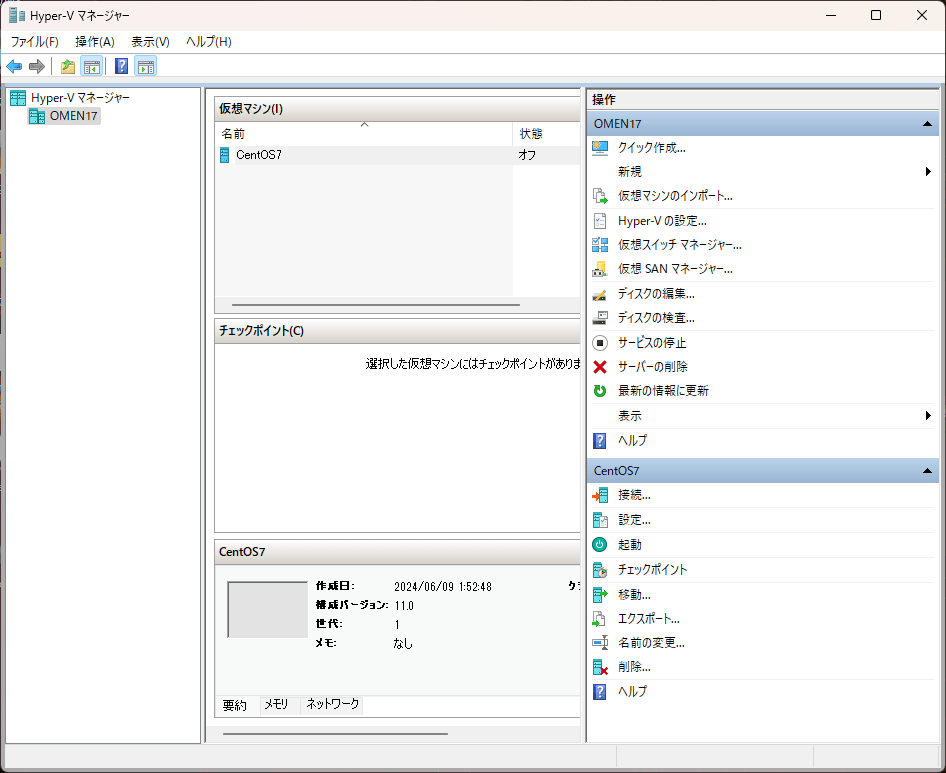Click the 仮想 SAN マネージャー icon
Viewport: 946px width, 773px height.
pos(600,269)
